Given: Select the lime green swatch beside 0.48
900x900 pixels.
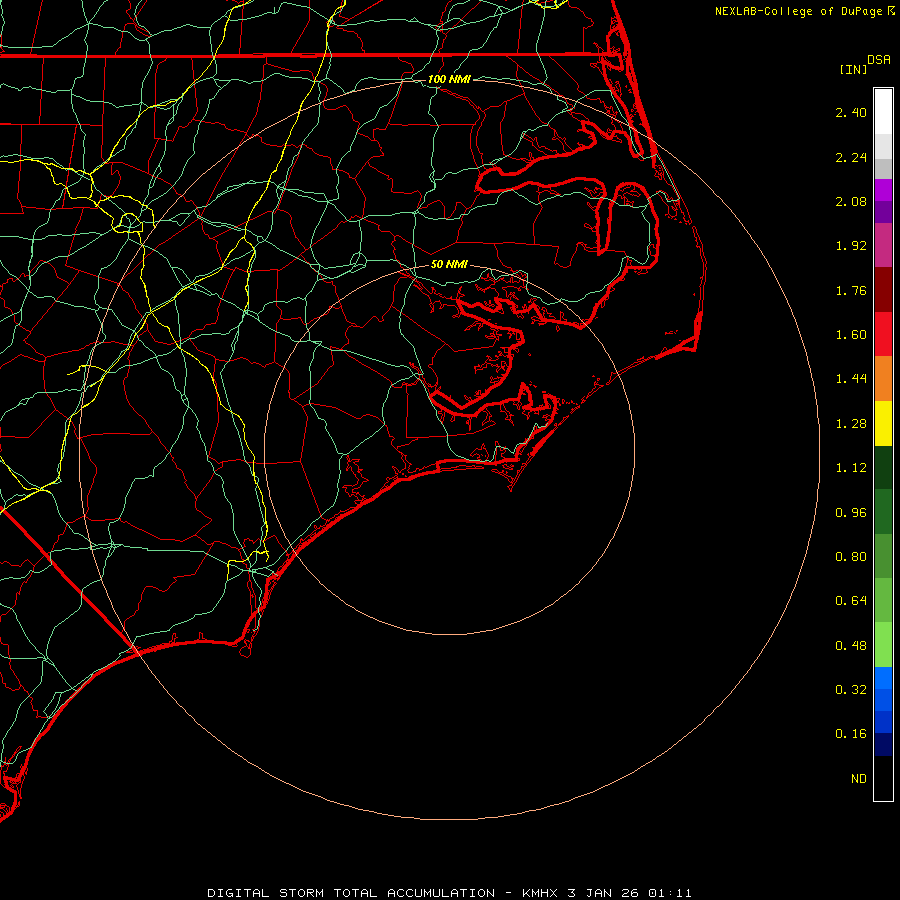Looking at the screenshot, I should pyautogui.click(x=883, y=645).
